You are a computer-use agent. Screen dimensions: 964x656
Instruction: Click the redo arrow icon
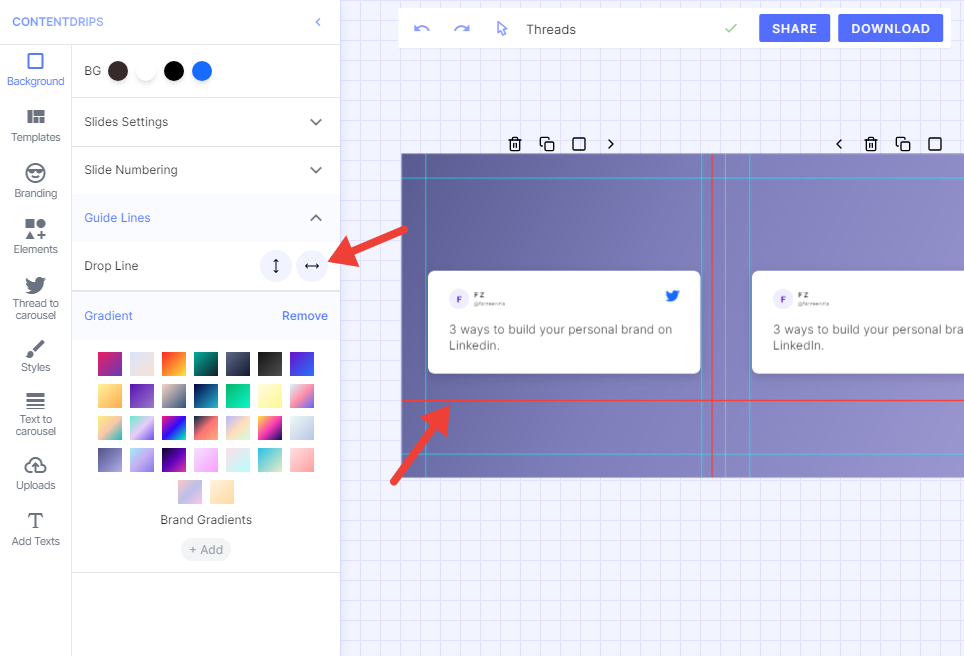[x=461, y=29]
